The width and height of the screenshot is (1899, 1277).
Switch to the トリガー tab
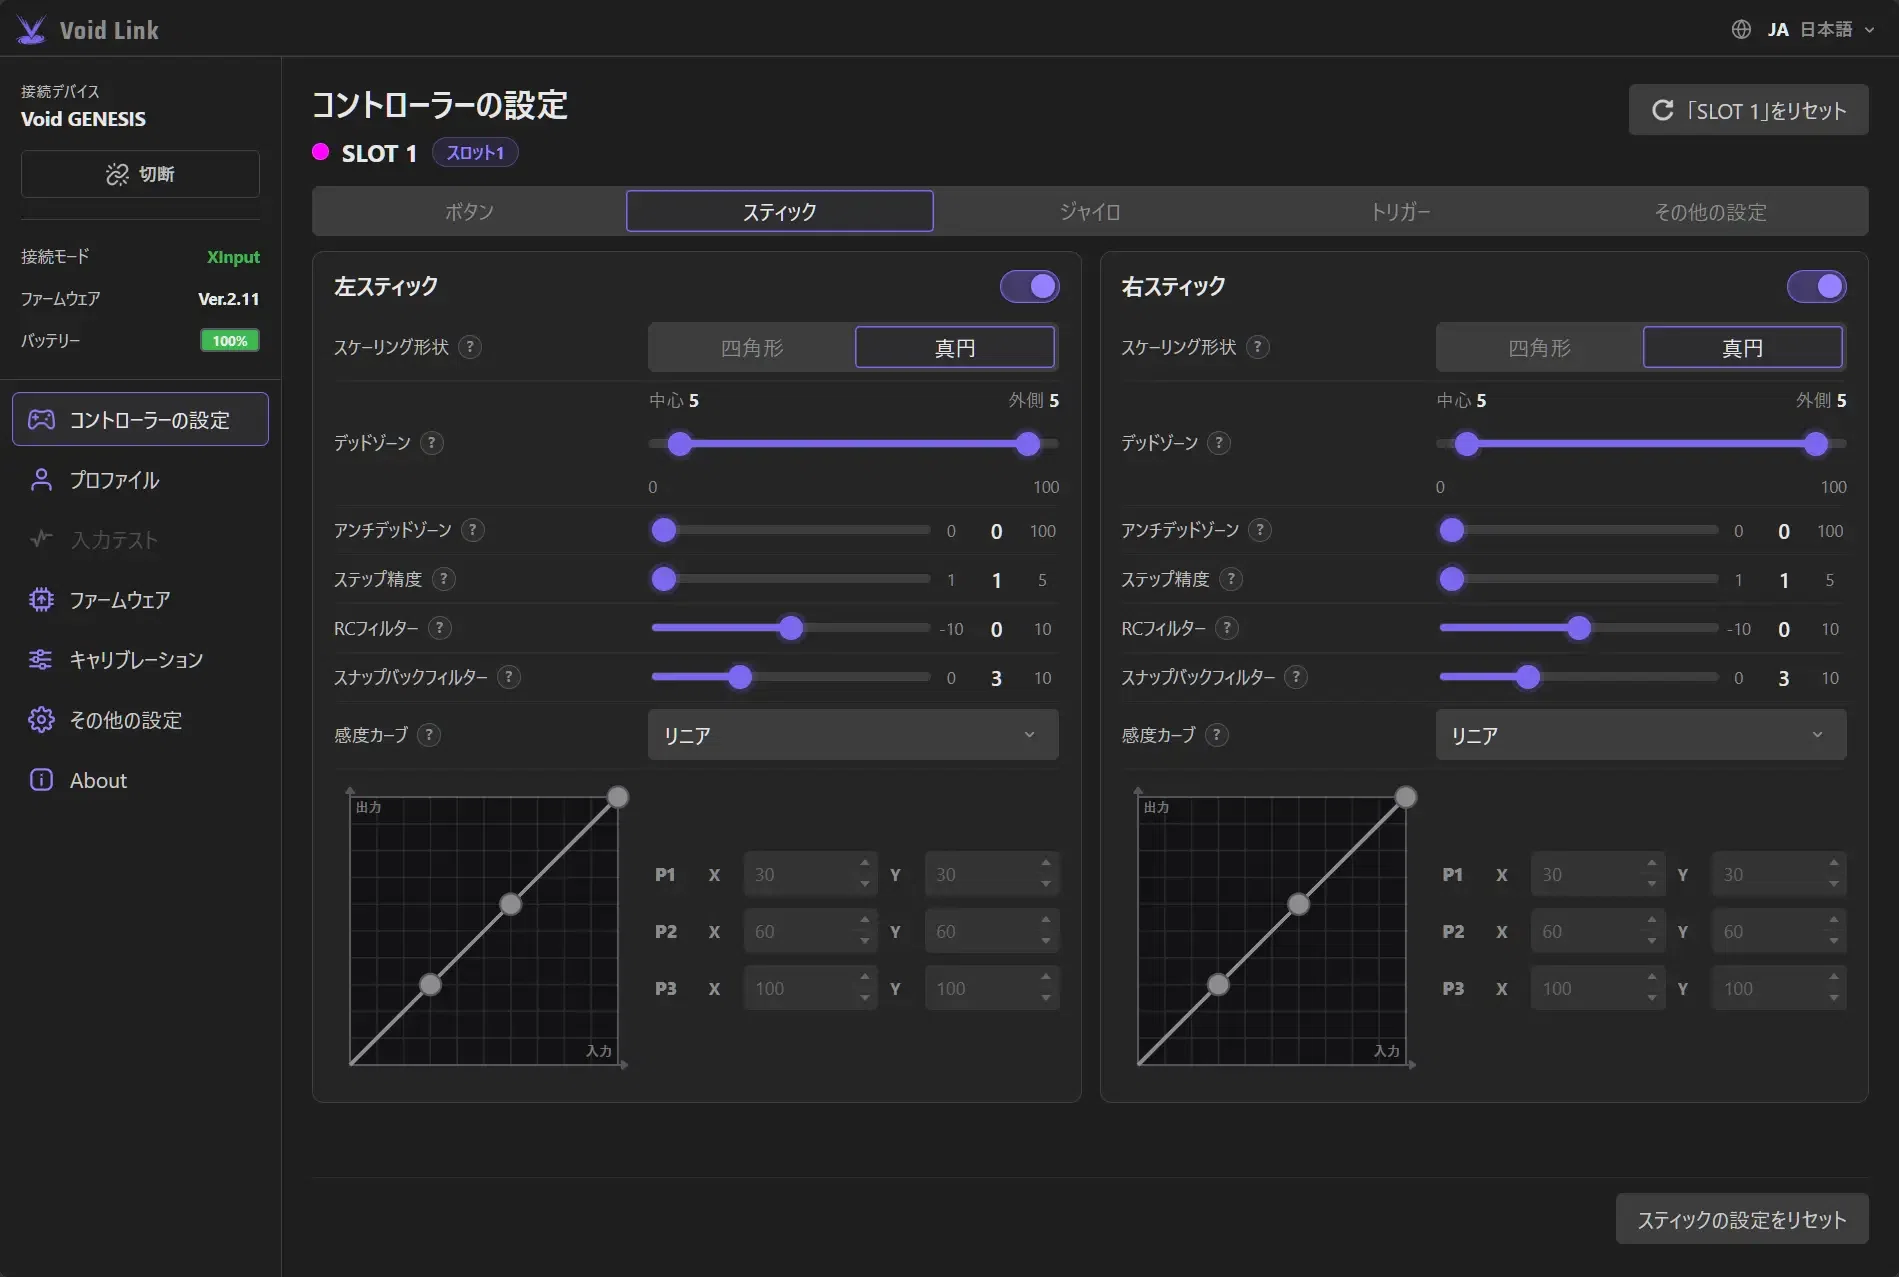(1400, 212)
